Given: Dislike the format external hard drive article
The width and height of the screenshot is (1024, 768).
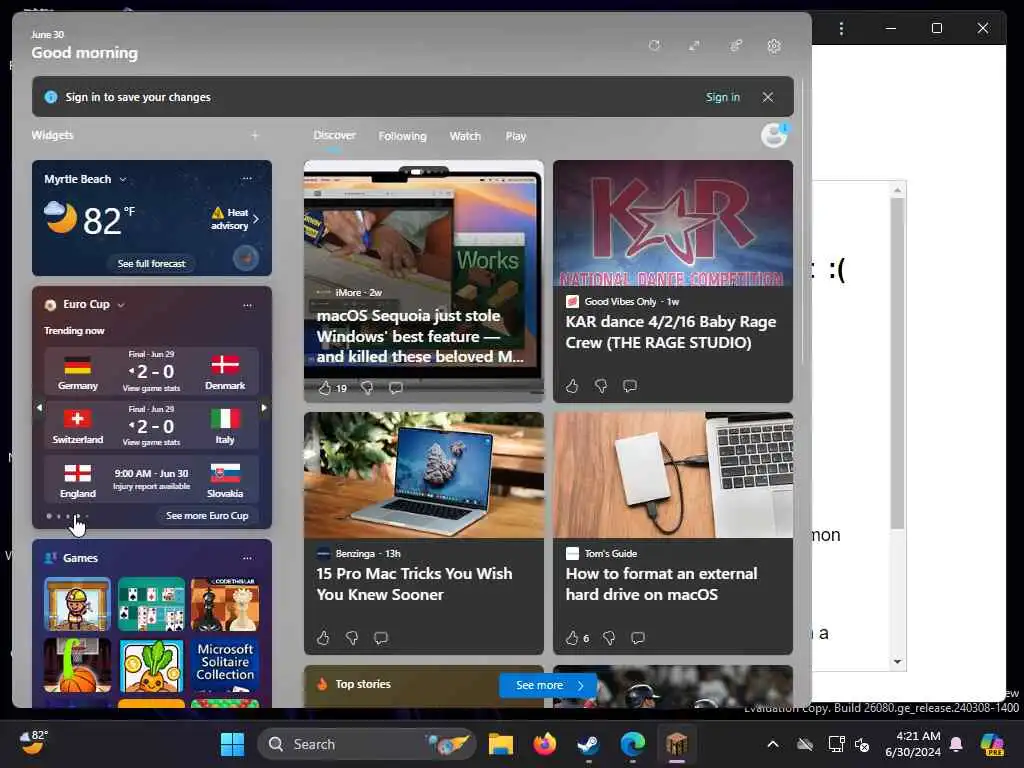Looking at the screenshot, I should tap(609, 637).
